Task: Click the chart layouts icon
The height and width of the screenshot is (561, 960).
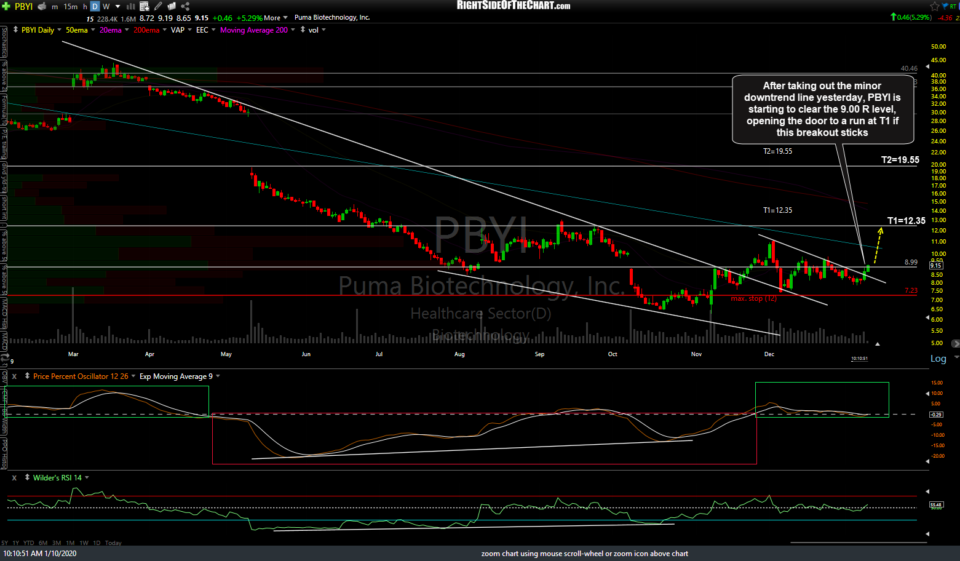Action: click(171, 6)
